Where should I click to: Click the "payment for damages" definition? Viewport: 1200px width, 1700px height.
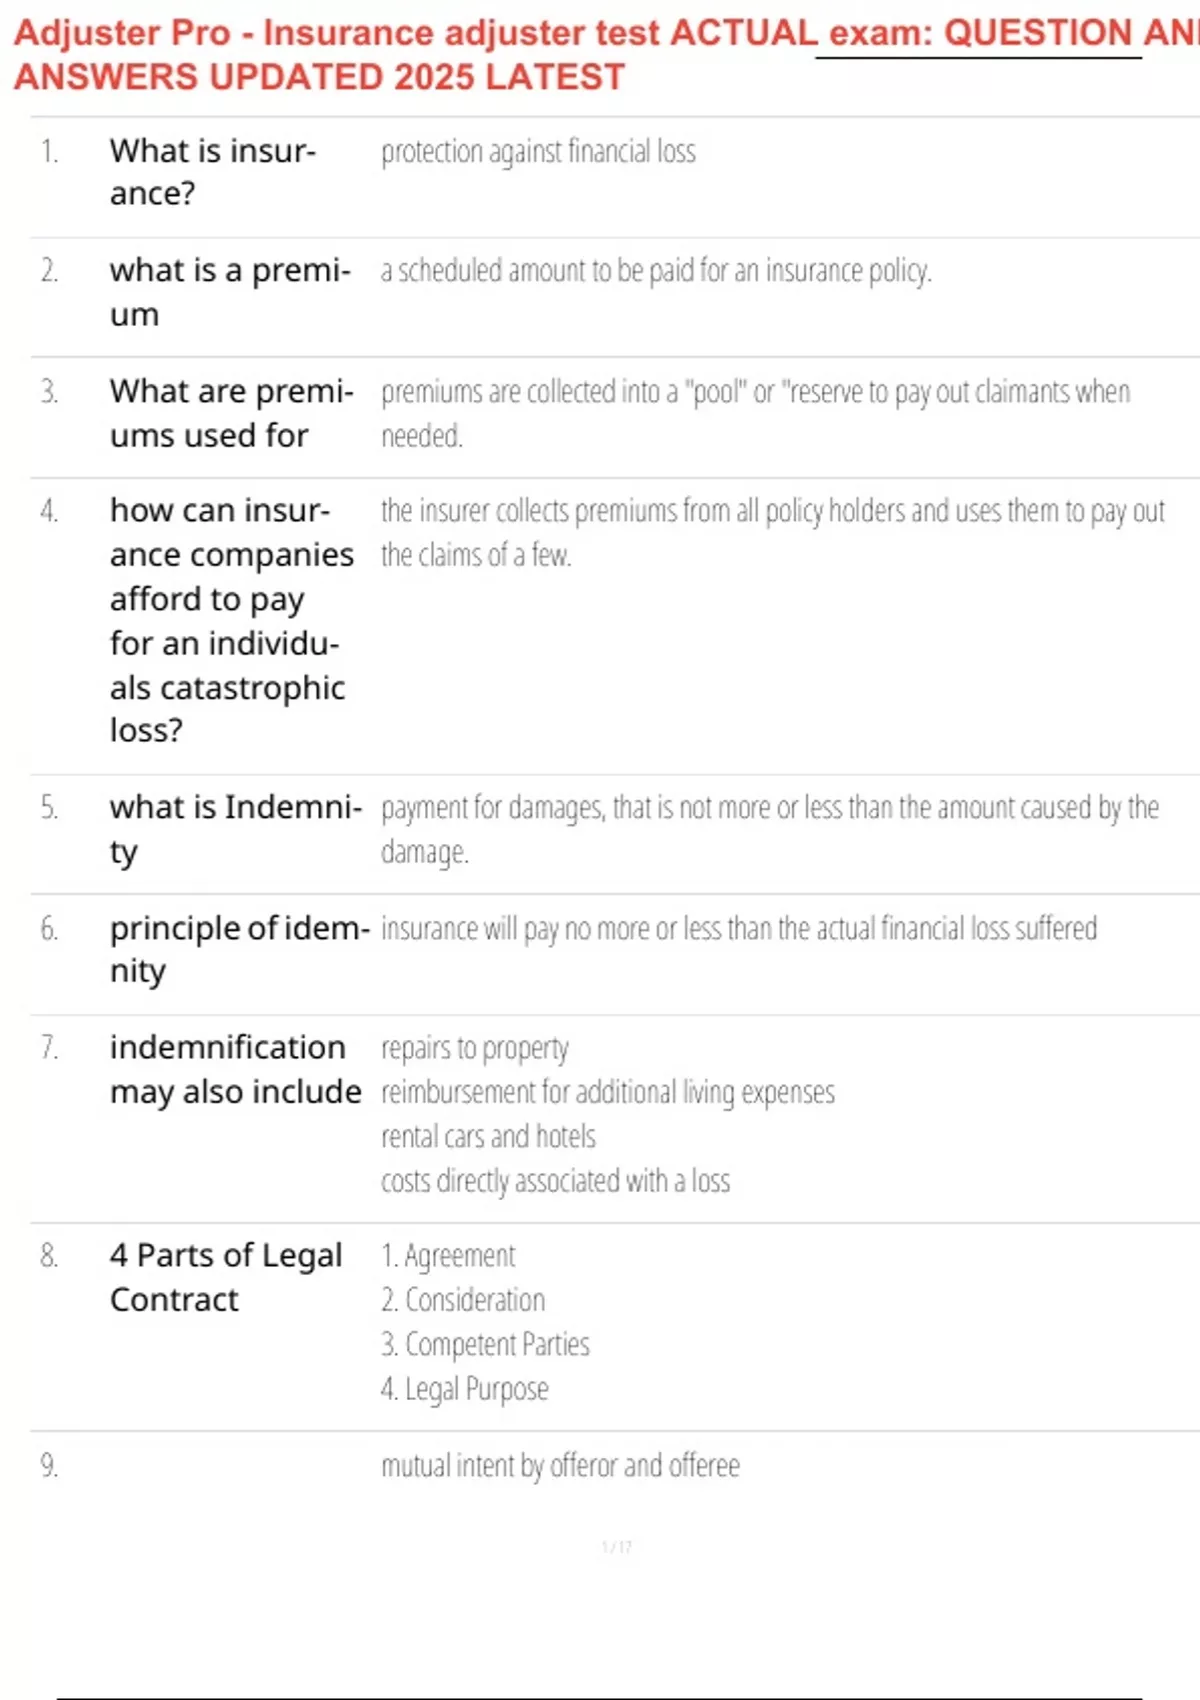click(769, 829)
